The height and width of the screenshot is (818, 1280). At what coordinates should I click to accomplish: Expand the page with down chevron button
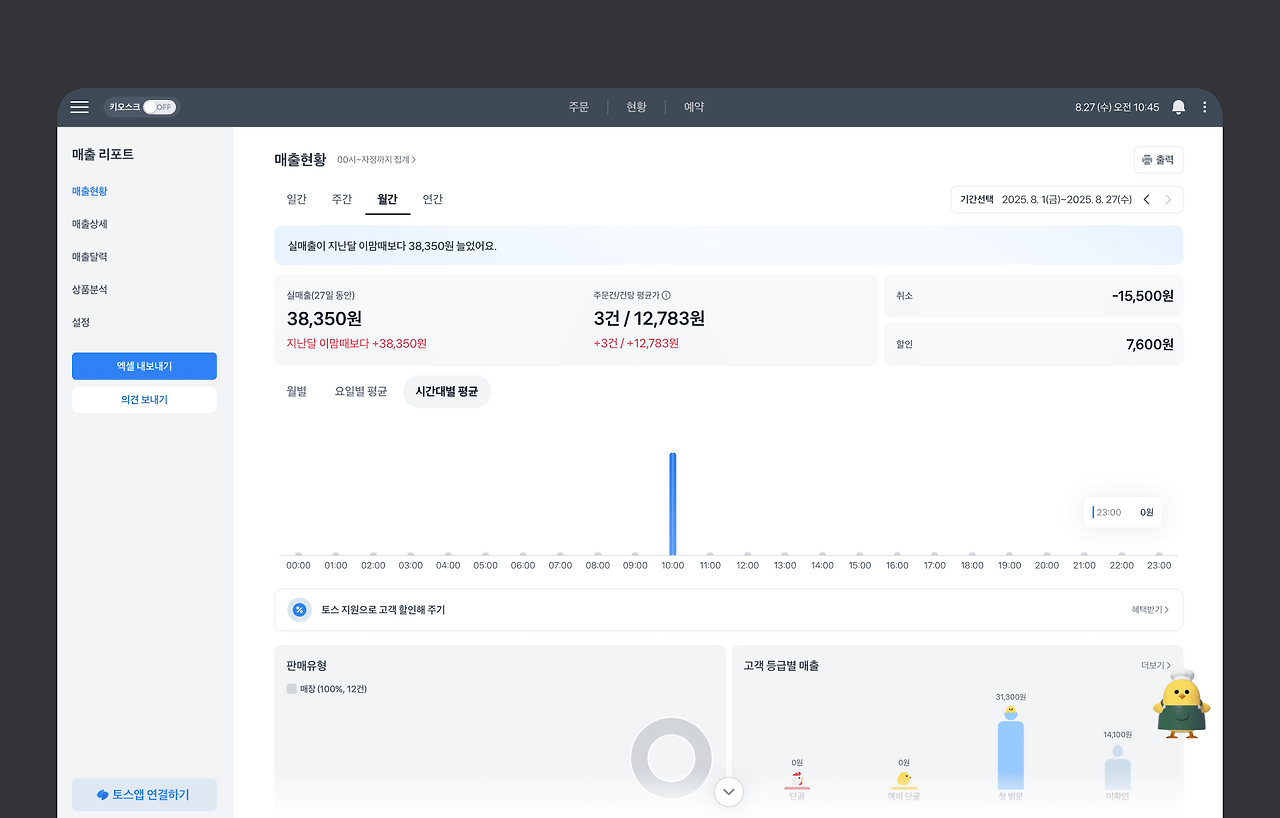point(728,792)
